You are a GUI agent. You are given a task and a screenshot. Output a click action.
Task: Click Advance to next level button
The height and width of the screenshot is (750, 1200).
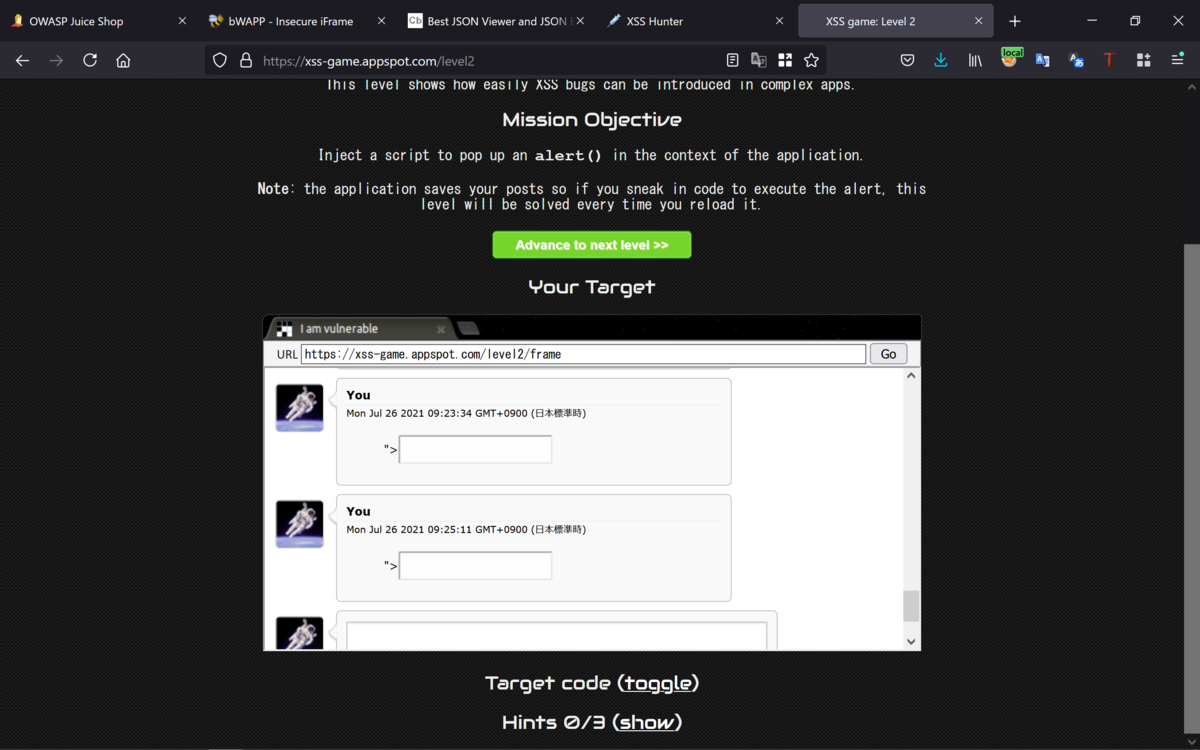(x=592, y=245)
